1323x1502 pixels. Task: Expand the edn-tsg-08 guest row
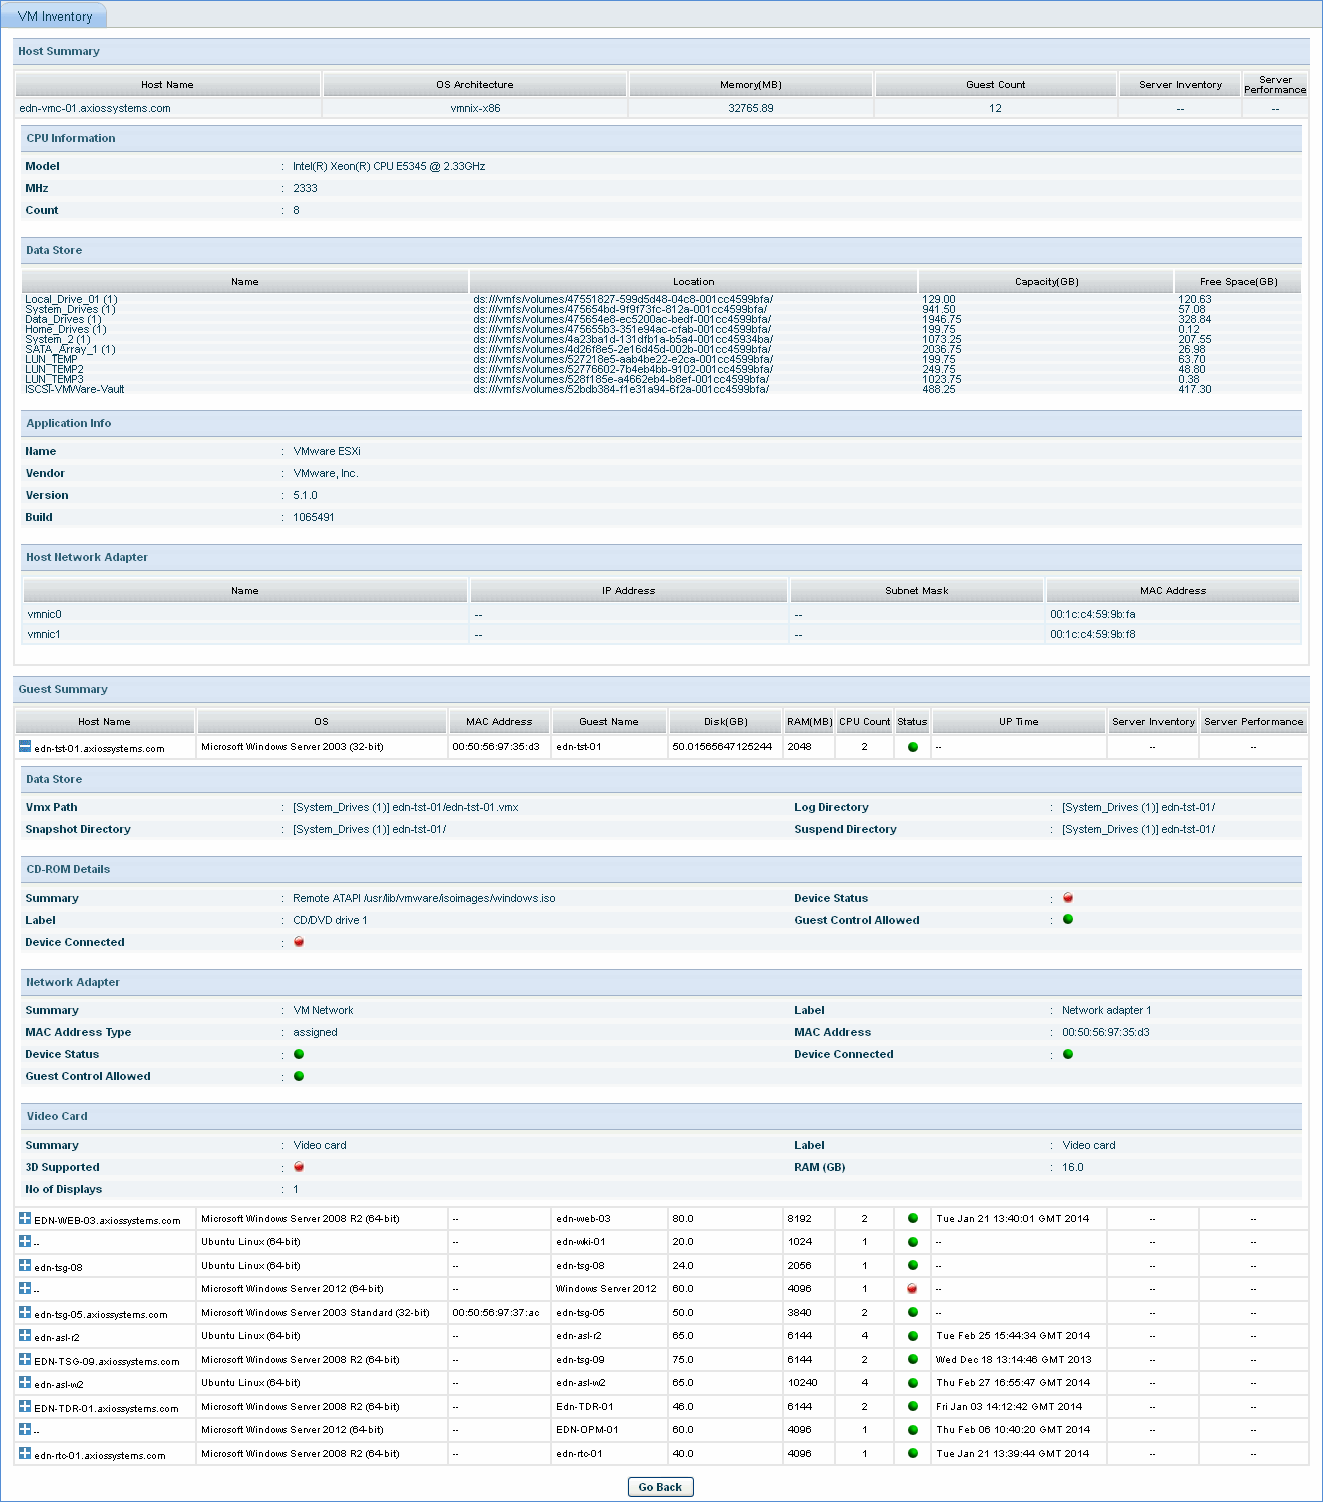25,1265
